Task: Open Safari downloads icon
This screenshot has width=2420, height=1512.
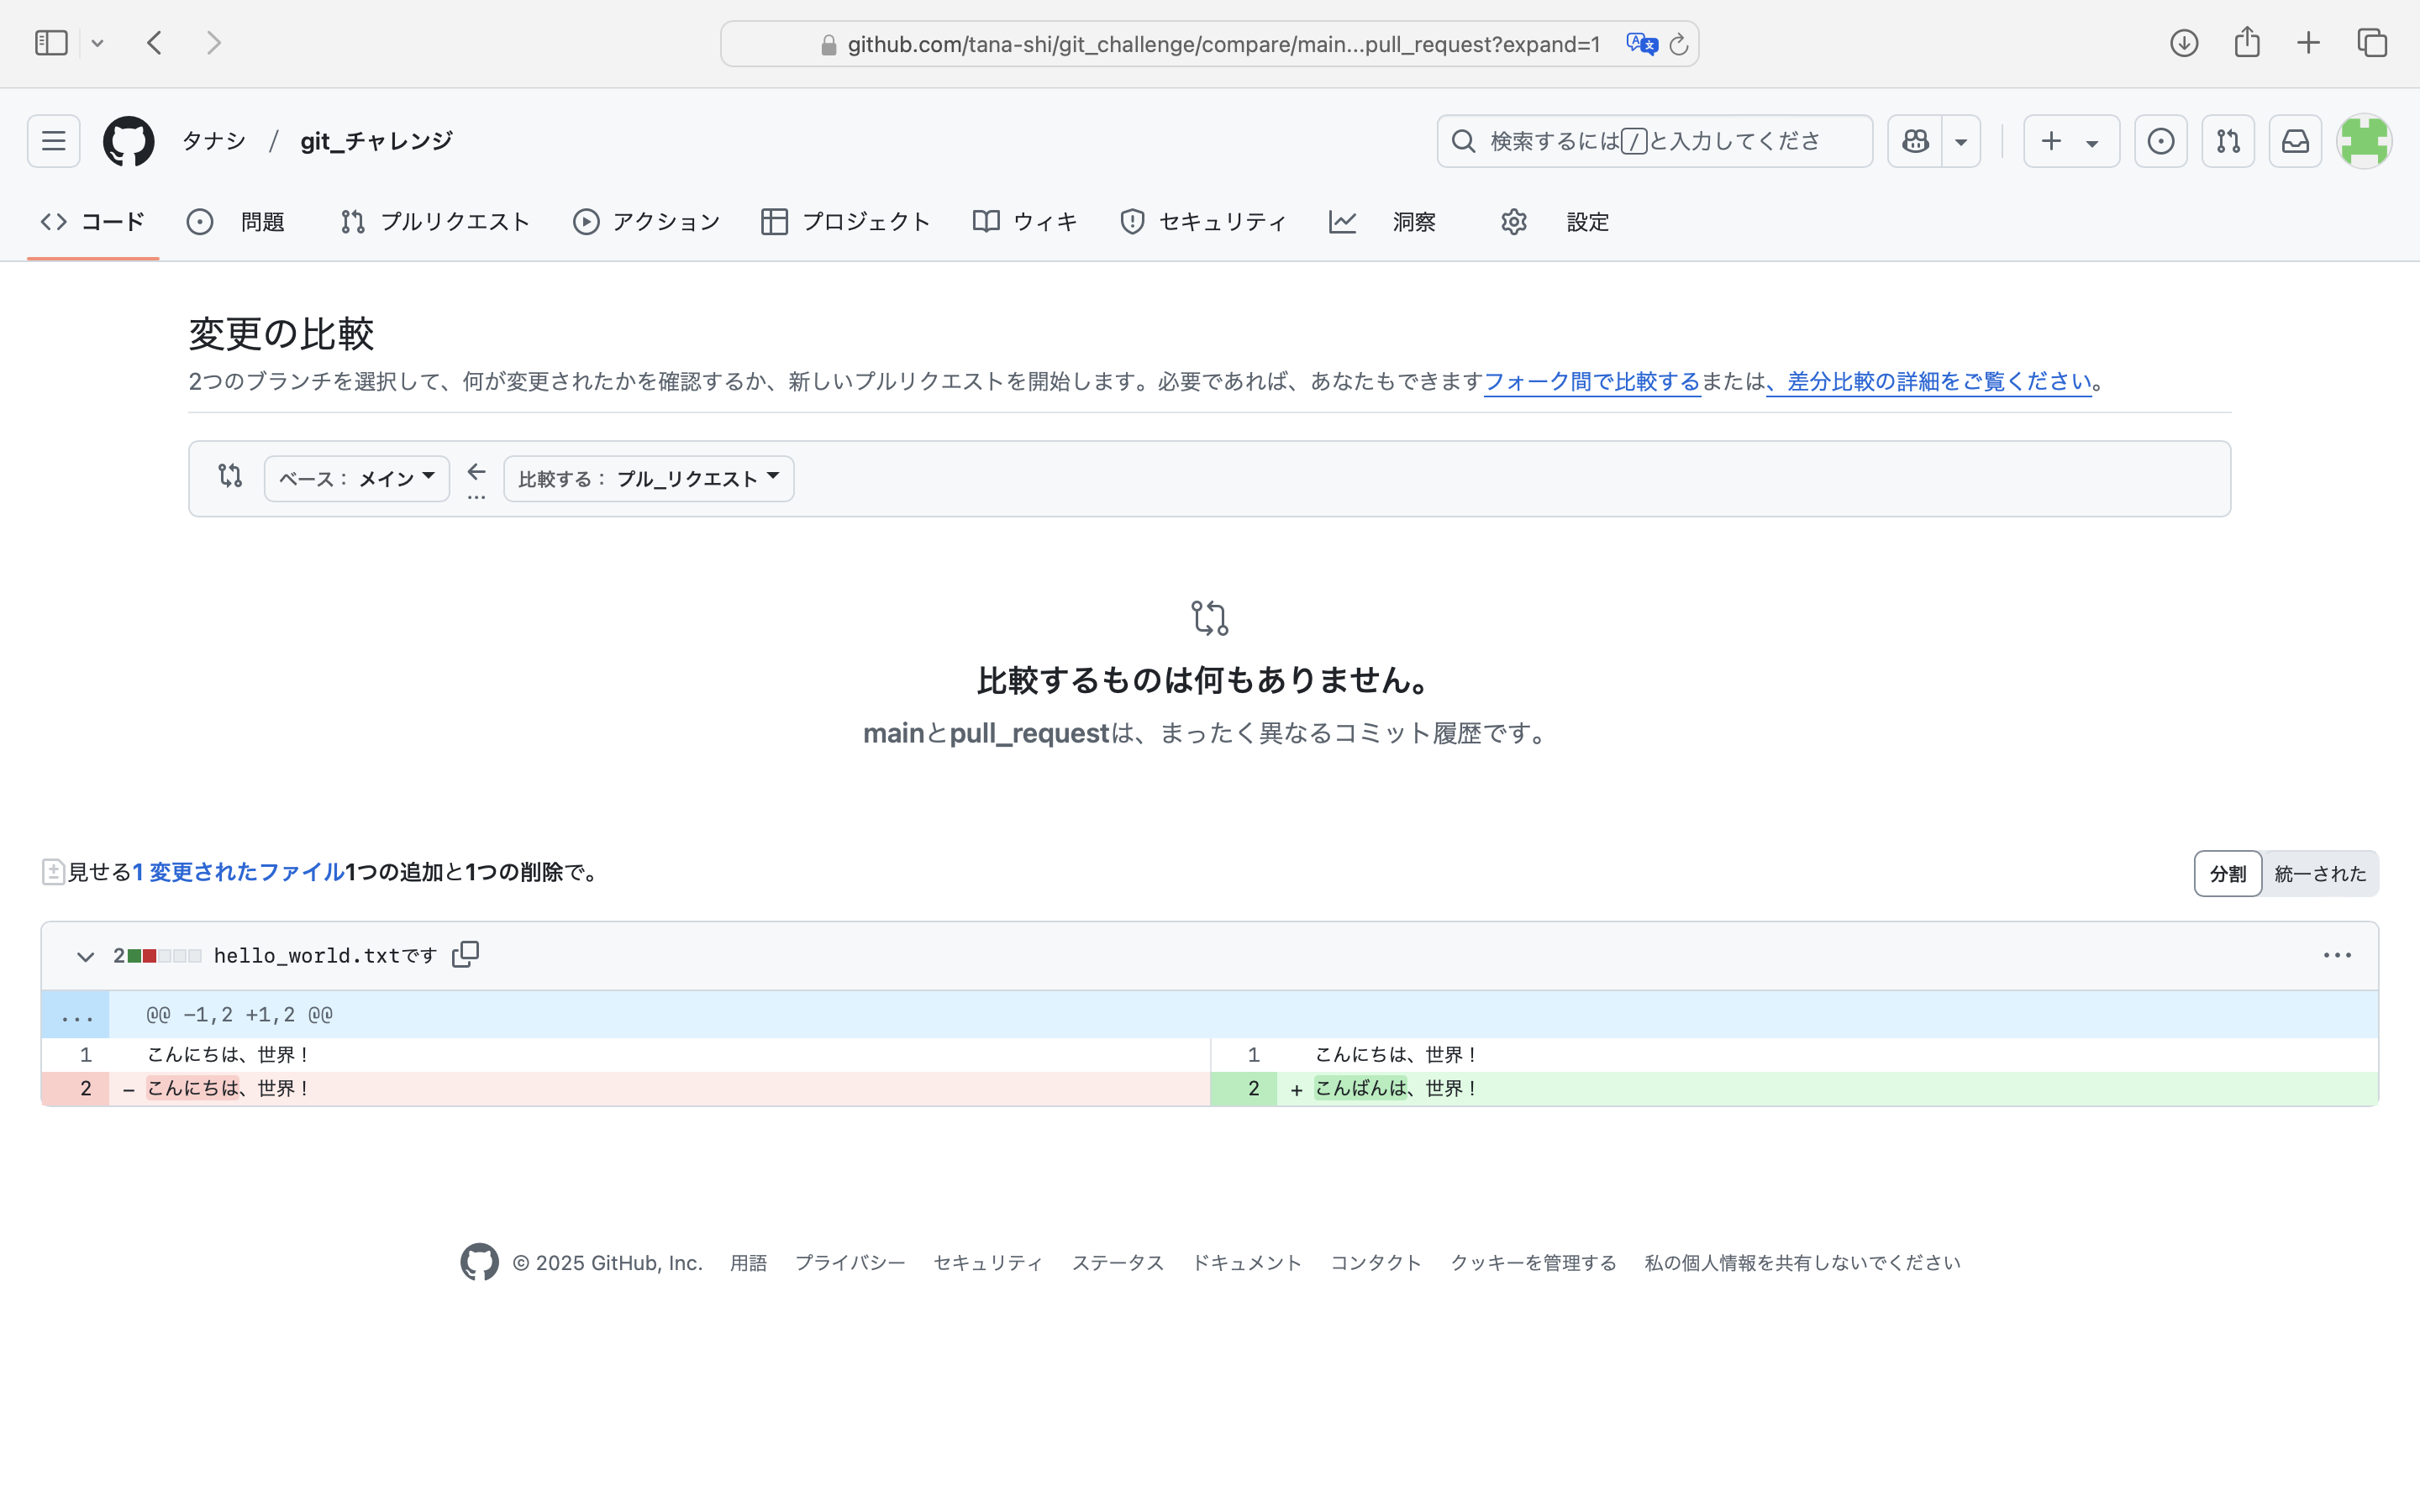Action: coord(2184,43)
